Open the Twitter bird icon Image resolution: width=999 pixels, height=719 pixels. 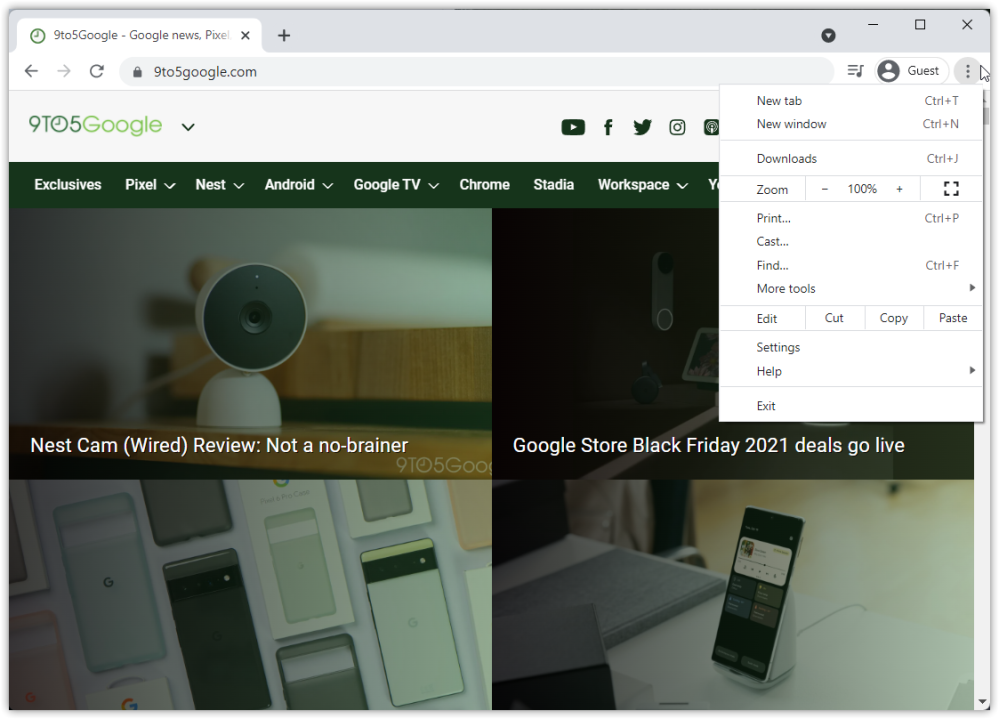click(x=642, y=127)
